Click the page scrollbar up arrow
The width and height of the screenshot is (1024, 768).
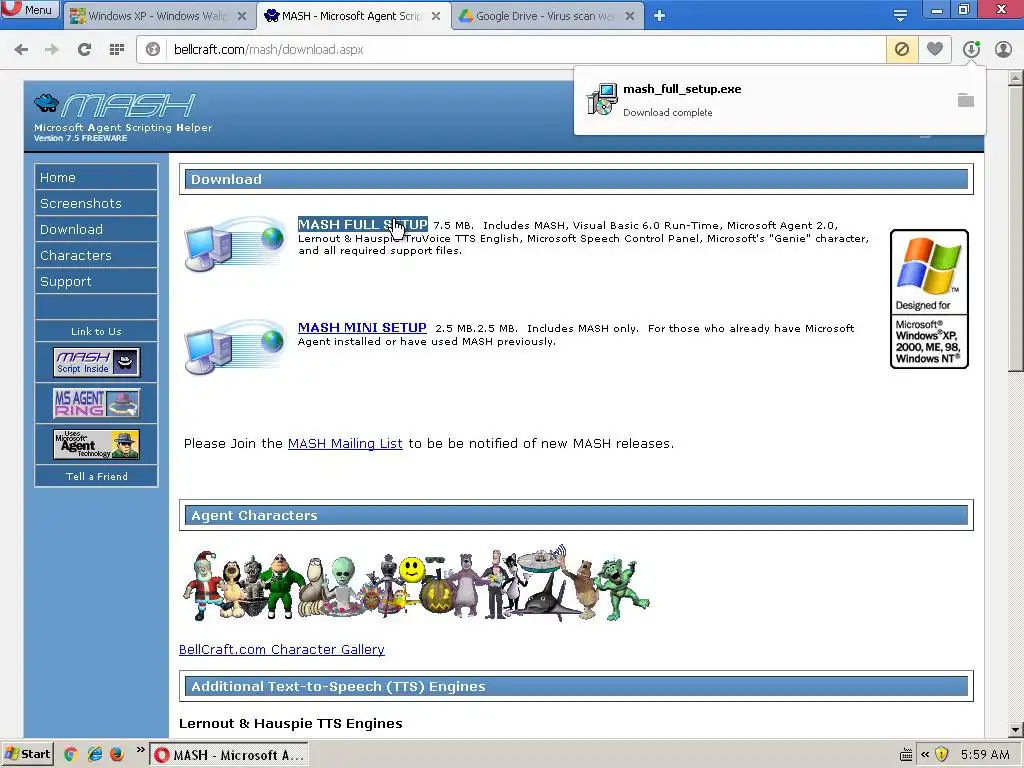coord(1016,78)
